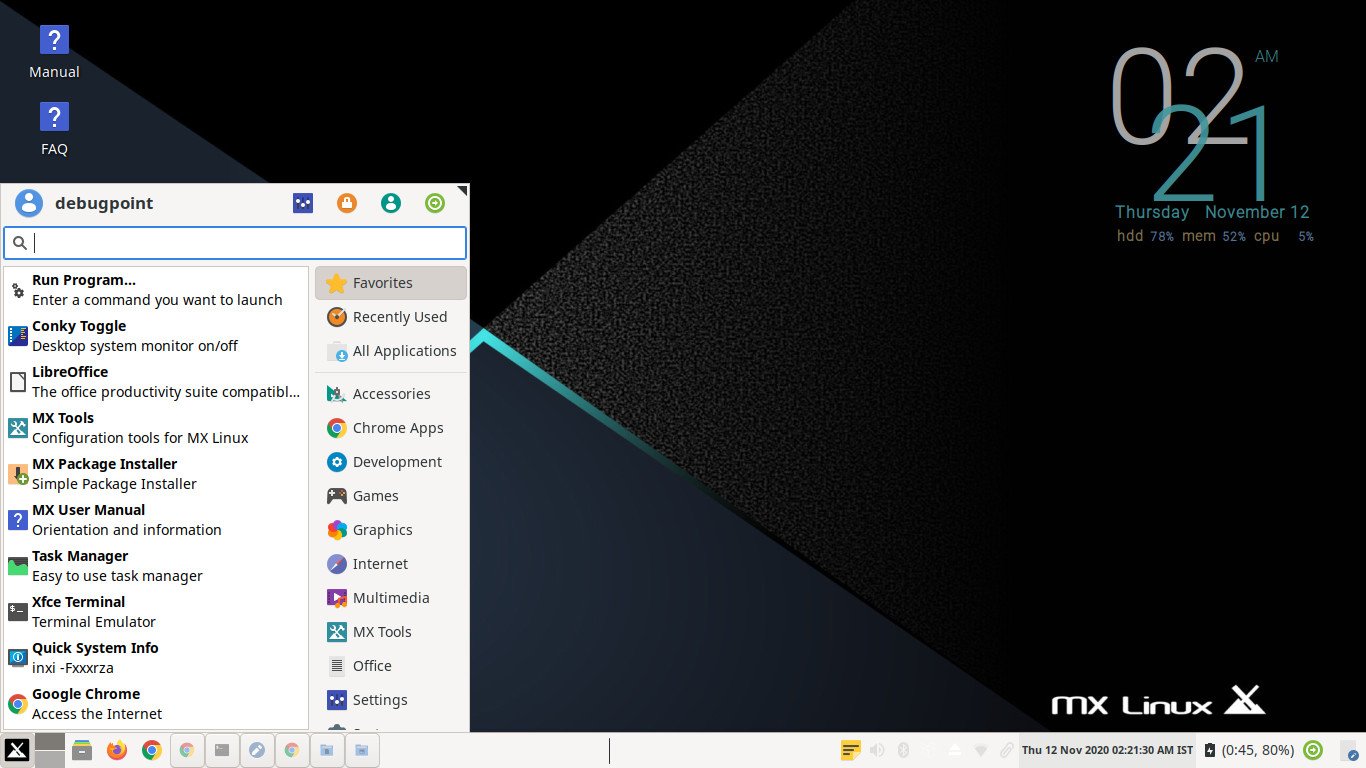Open the file manager launcher on the panel
The image size is (1366, 768).
click(82, 750)
